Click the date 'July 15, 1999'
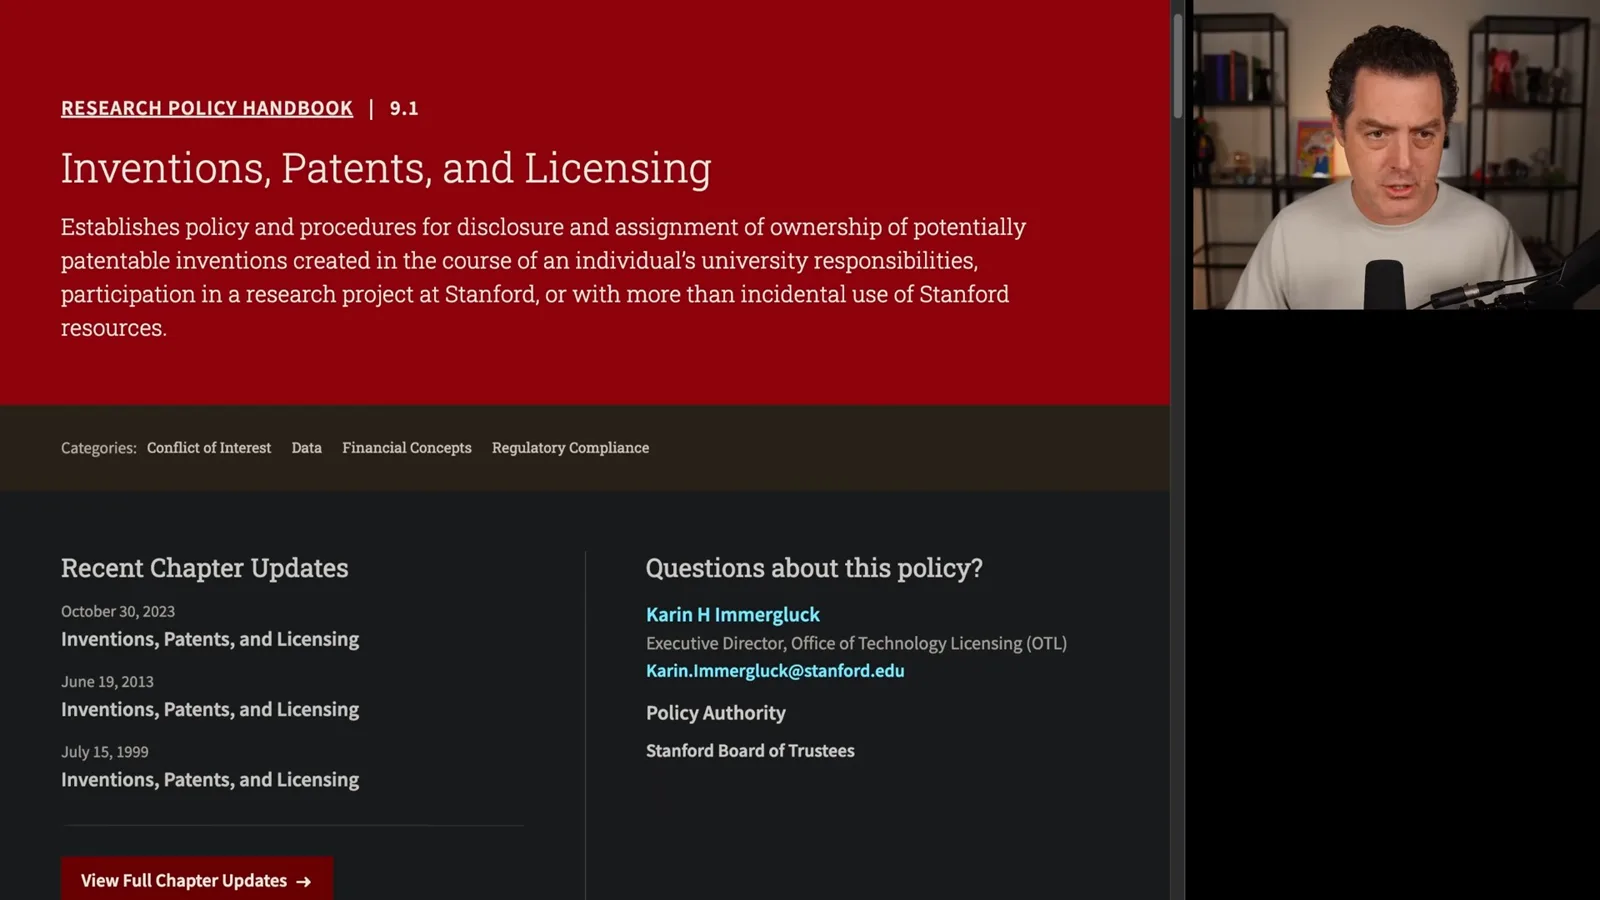The width and height of the screenshot is (1600, 900). pyautogui.click(x=104, y=751)
